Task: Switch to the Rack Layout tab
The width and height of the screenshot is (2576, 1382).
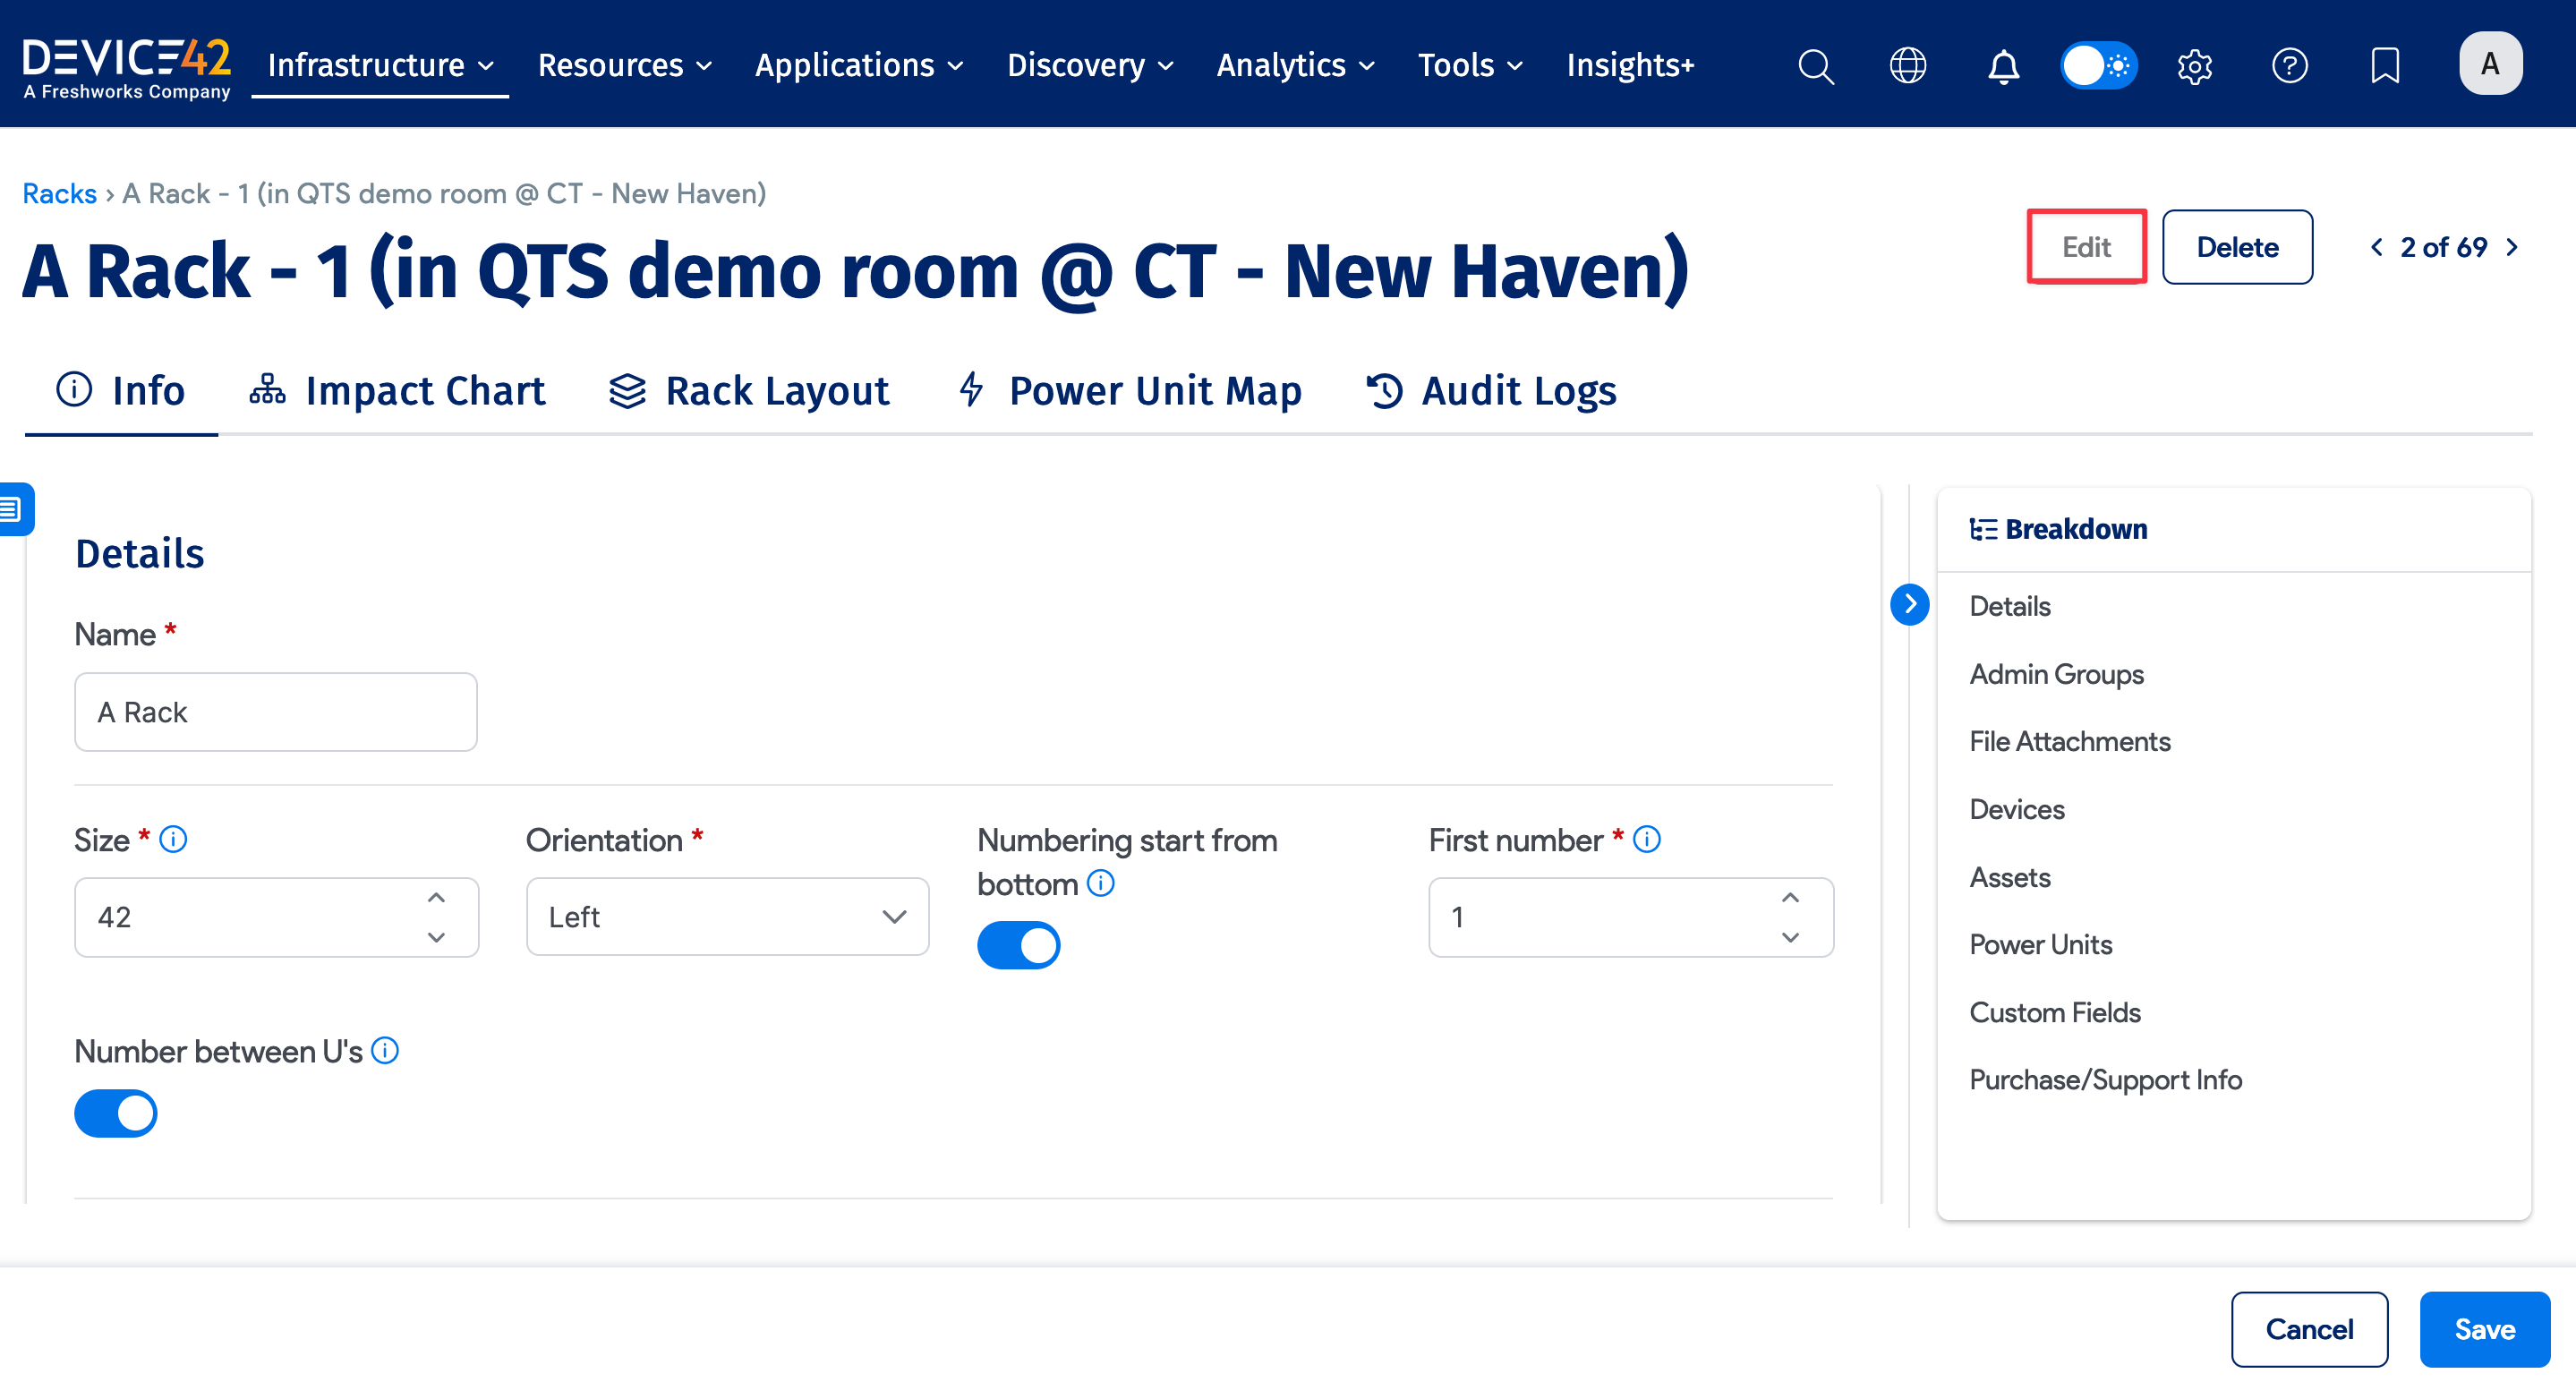Action: [x=749, y=391]
